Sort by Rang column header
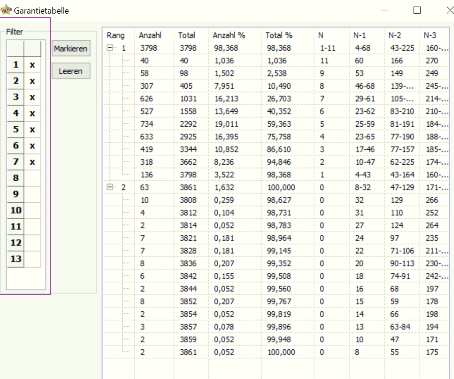This screenshot has height=379, width=454. [x=116, y=35]
